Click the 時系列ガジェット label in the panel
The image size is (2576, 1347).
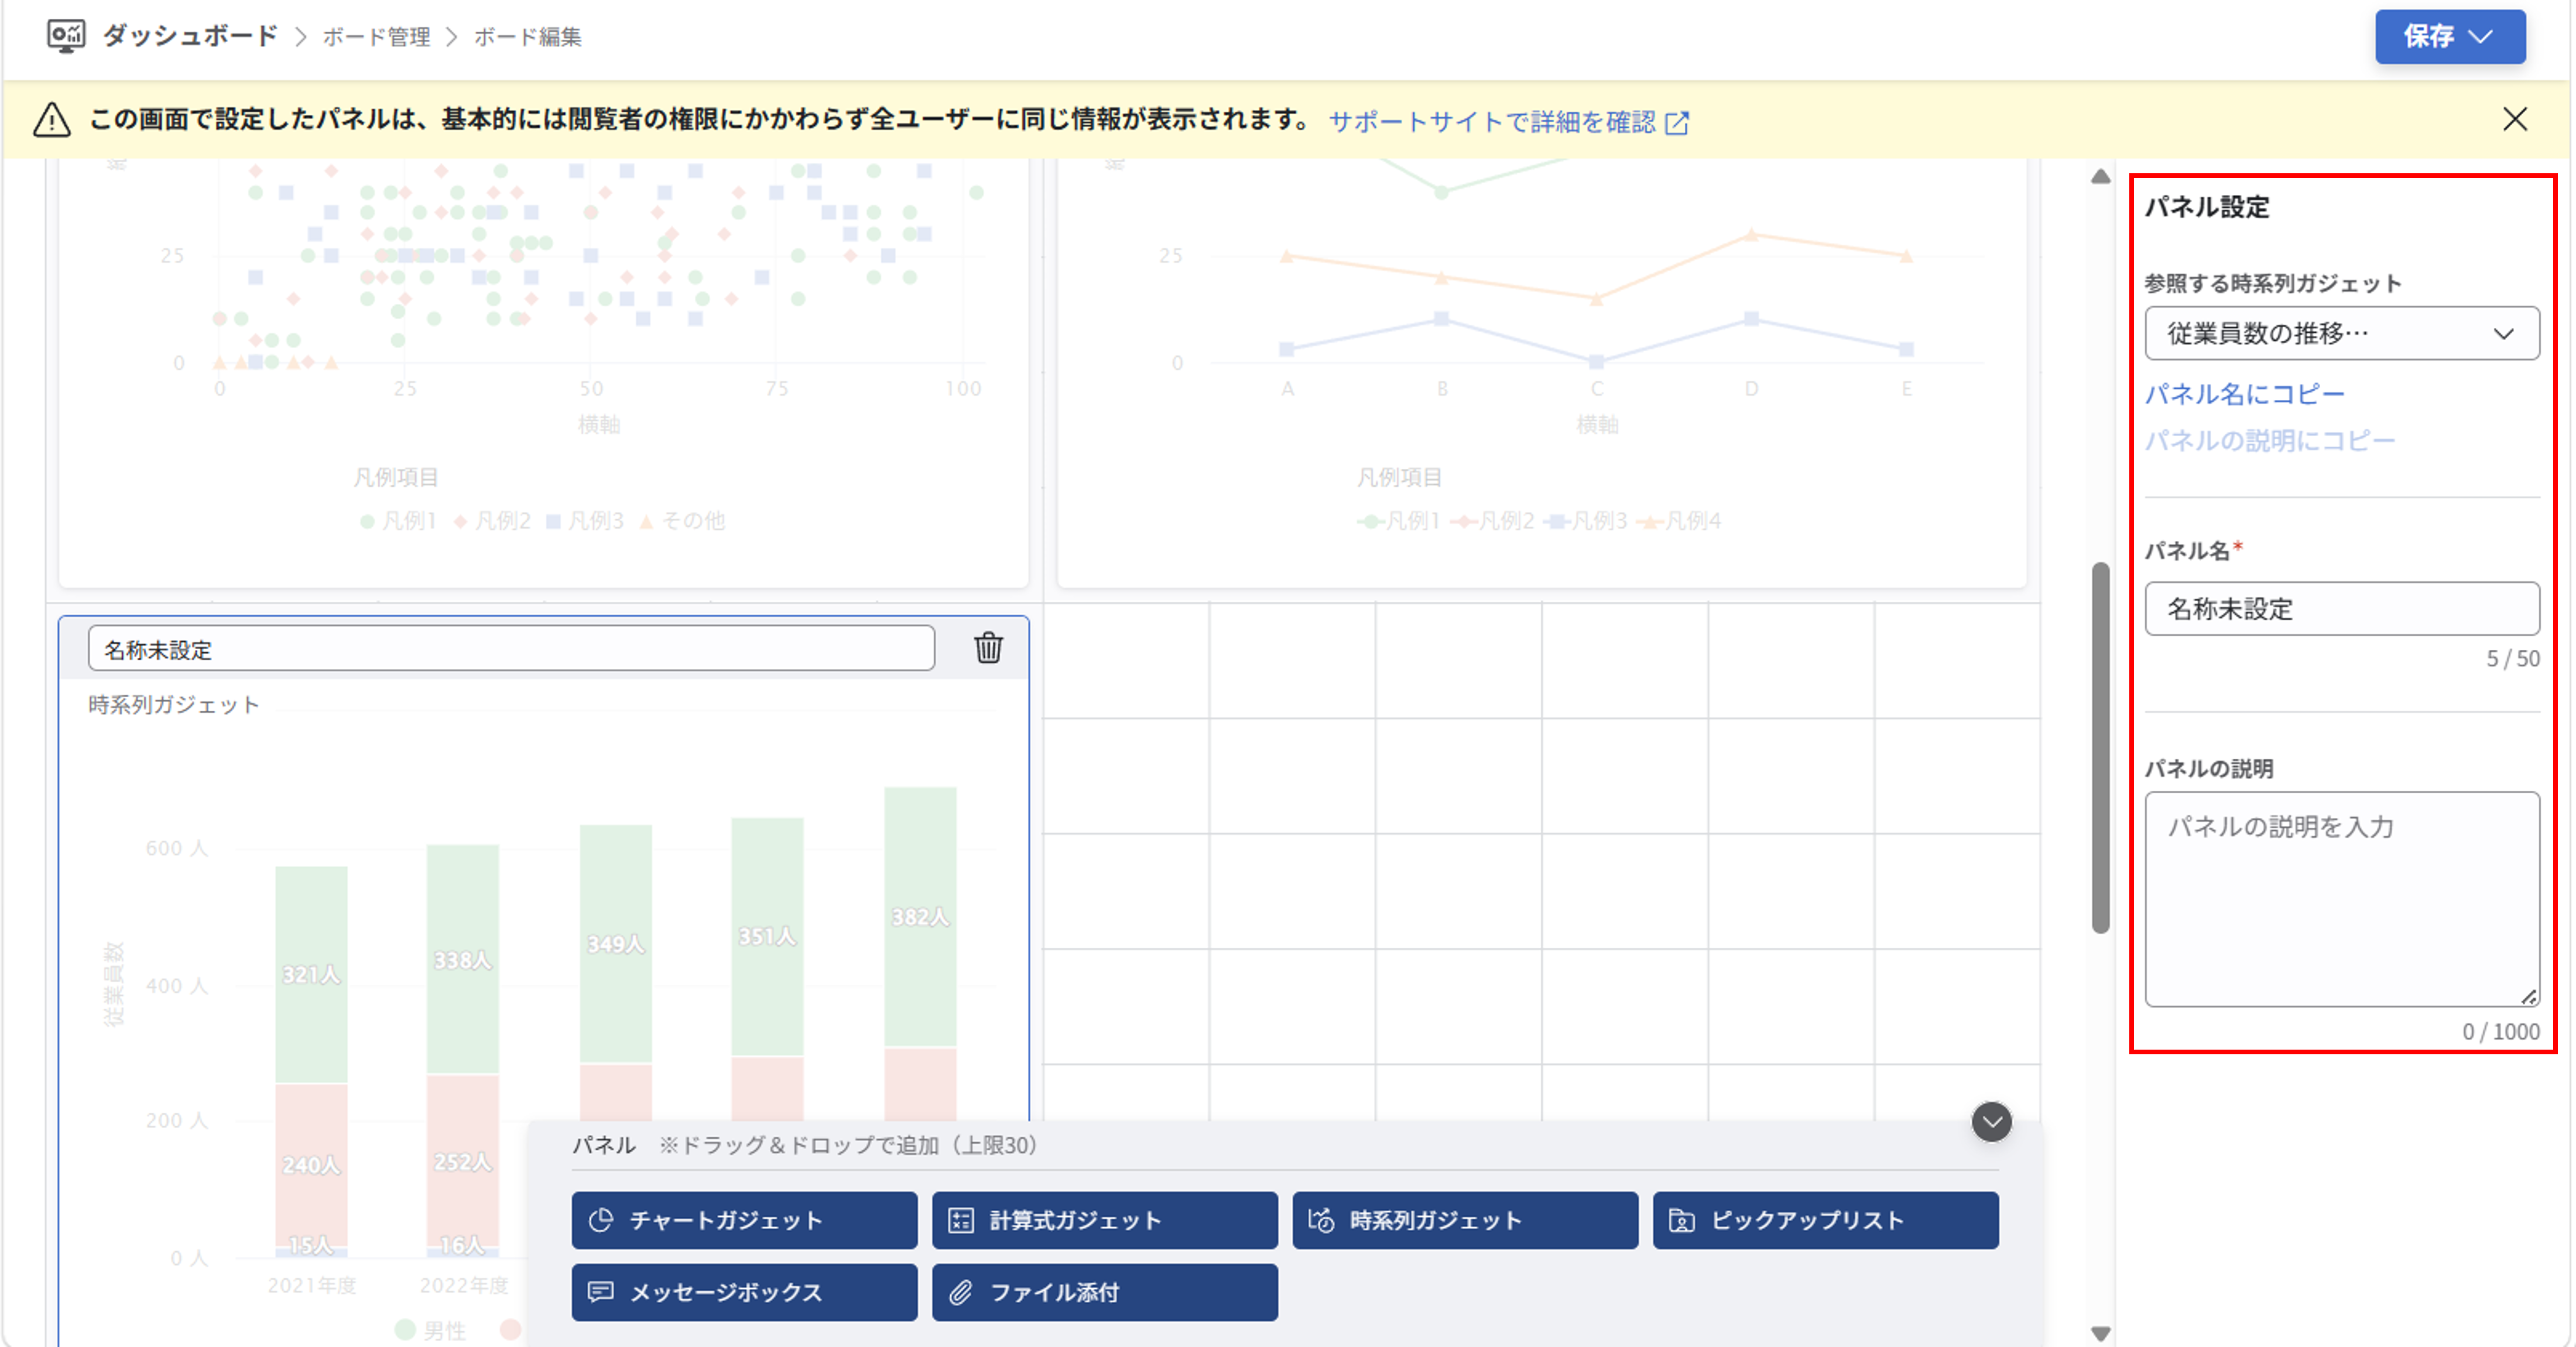click(x=174, y=705)
